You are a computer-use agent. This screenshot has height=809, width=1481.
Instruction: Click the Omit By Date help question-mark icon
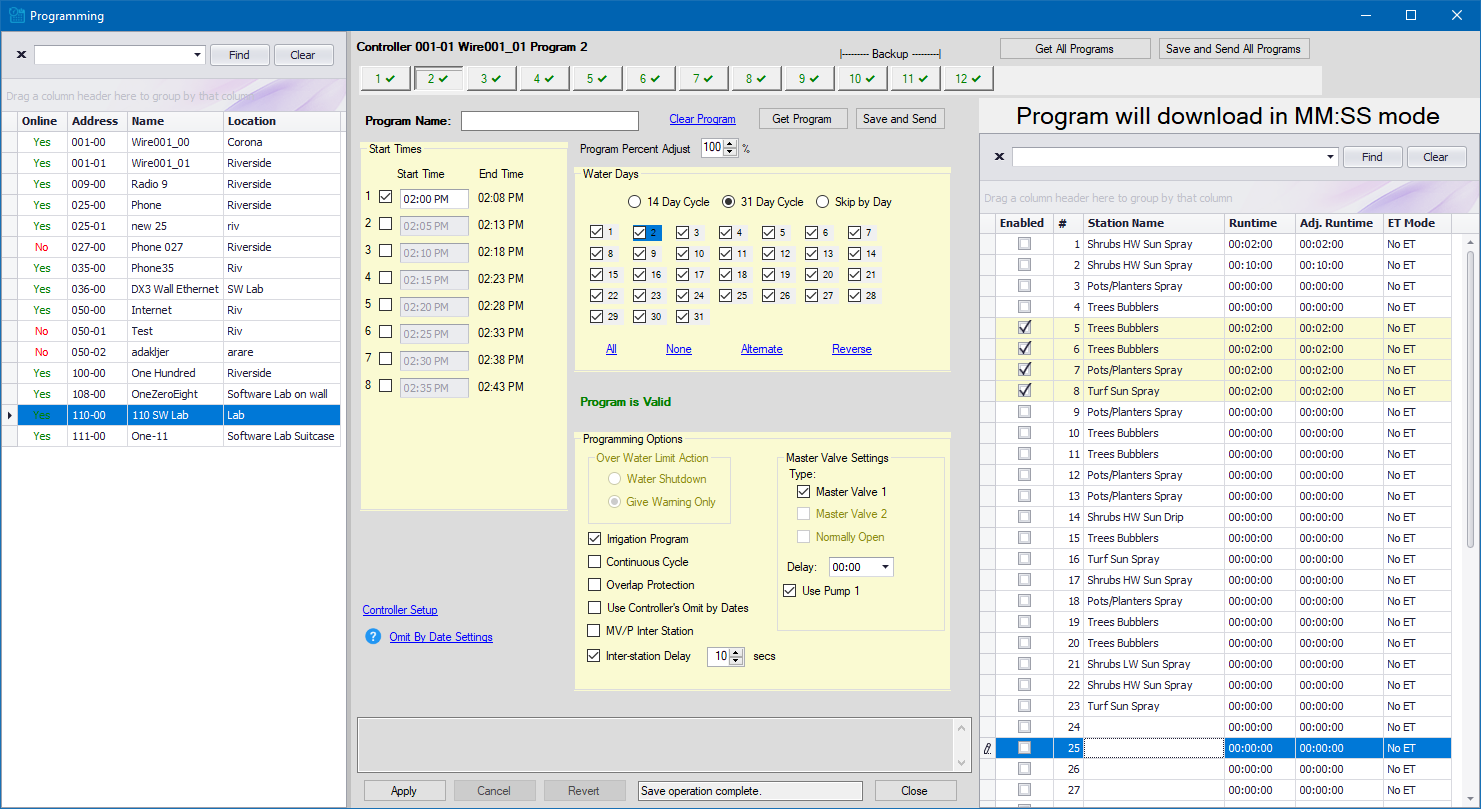point(373,636)
